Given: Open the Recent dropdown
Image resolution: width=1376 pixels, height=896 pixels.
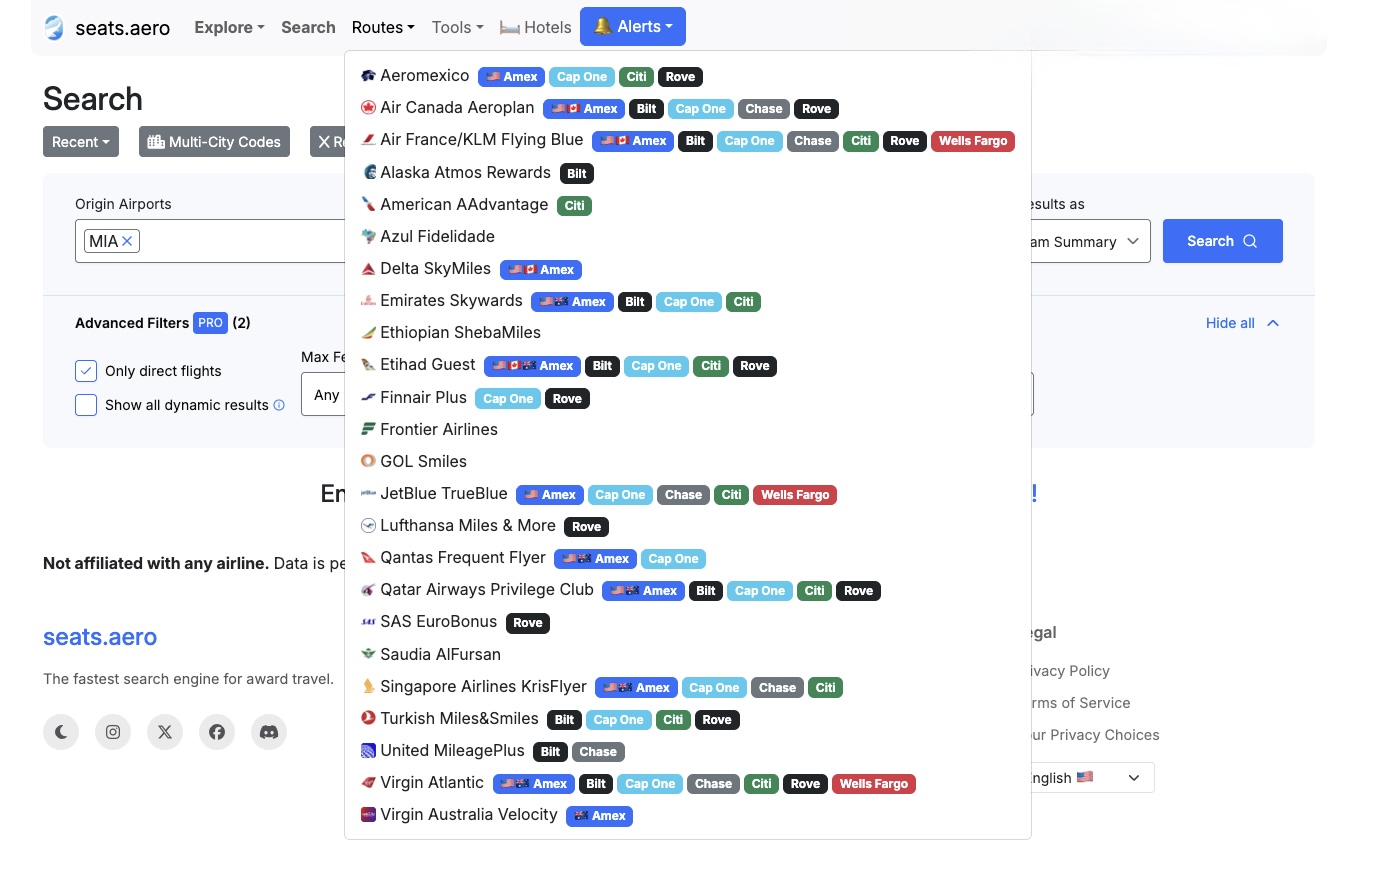Looking at the screenshot, I should pos(81,142).
